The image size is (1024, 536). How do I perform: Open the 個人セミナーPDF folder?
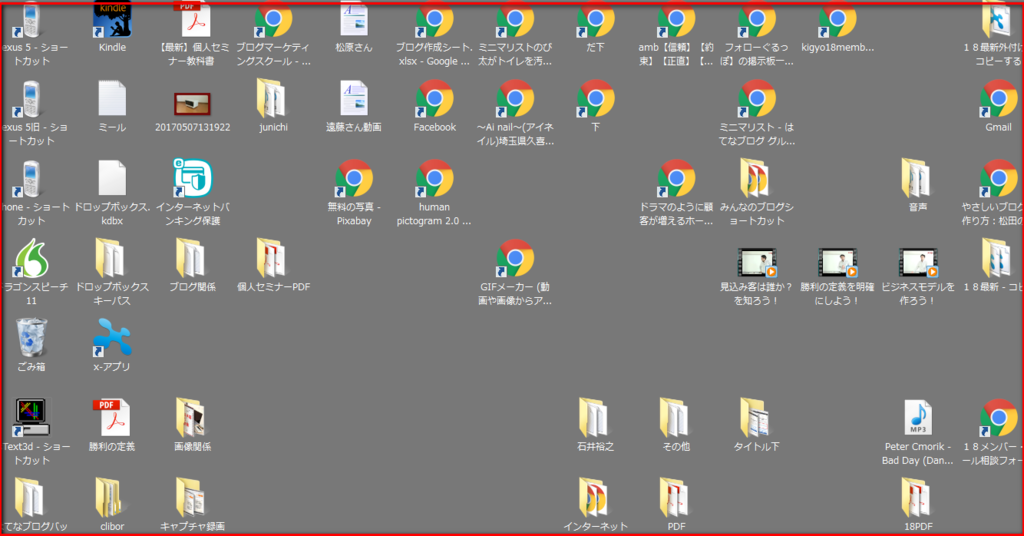272,259
